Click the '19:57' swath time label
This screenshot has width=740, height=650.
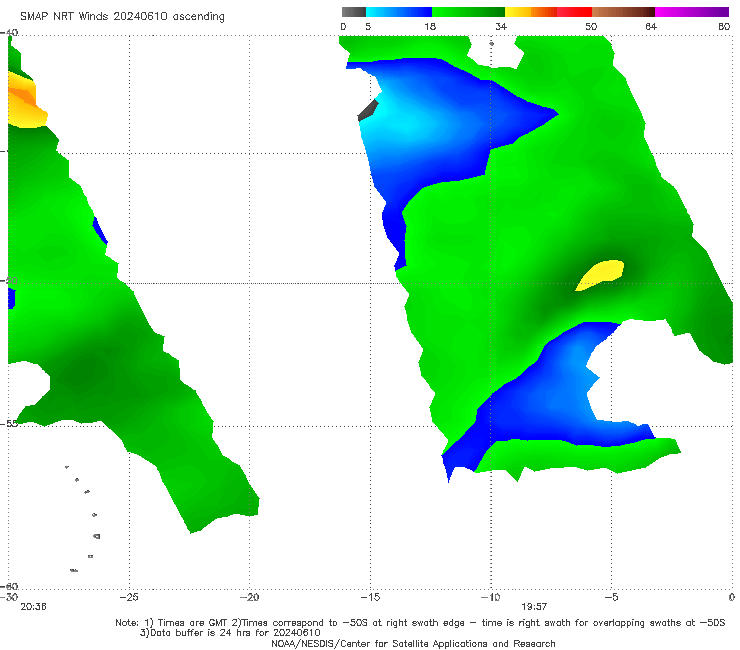pos(534,607)
